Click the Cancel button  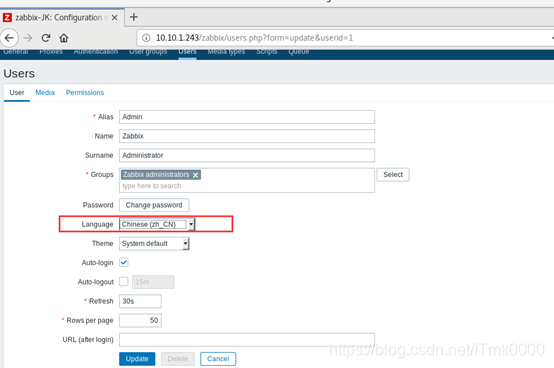[x=218, y=359]
